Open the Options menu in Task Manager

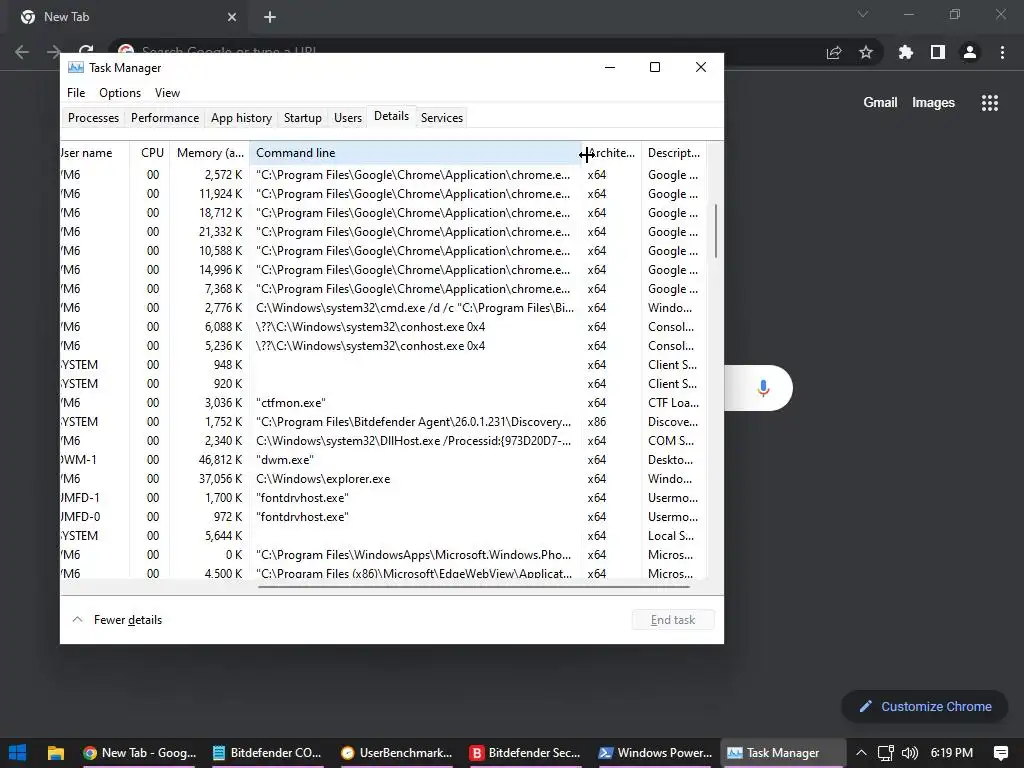120,93
